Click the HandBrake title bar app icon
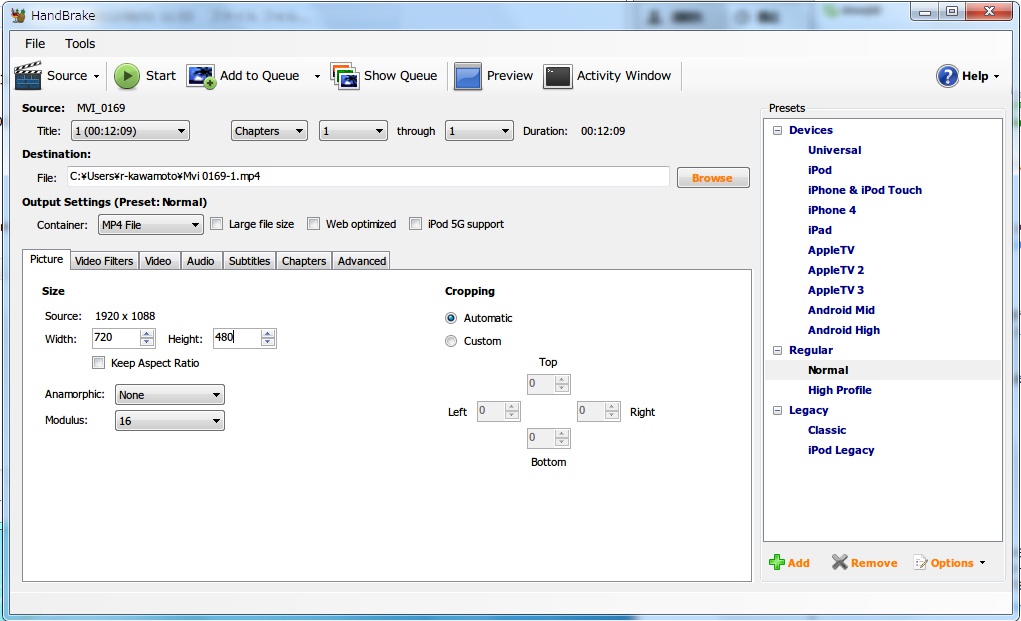 pos(18,15)
